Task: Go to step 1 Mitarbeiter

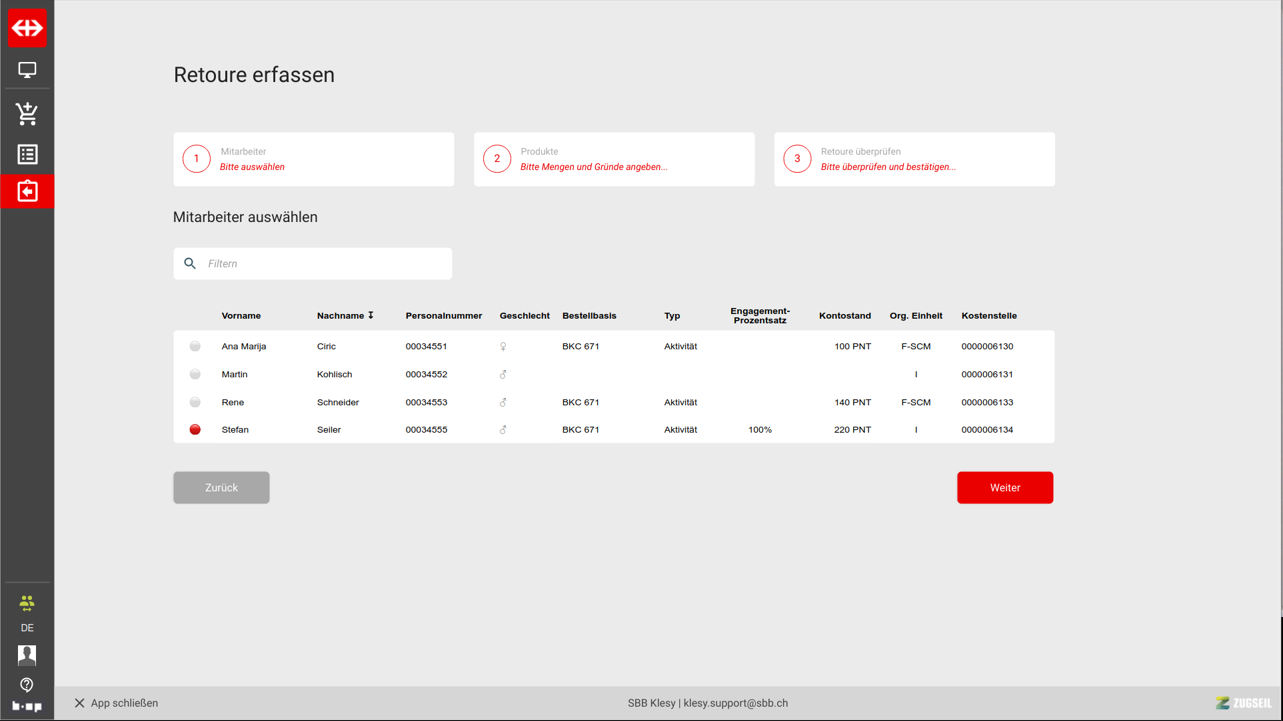Action: 313,159
